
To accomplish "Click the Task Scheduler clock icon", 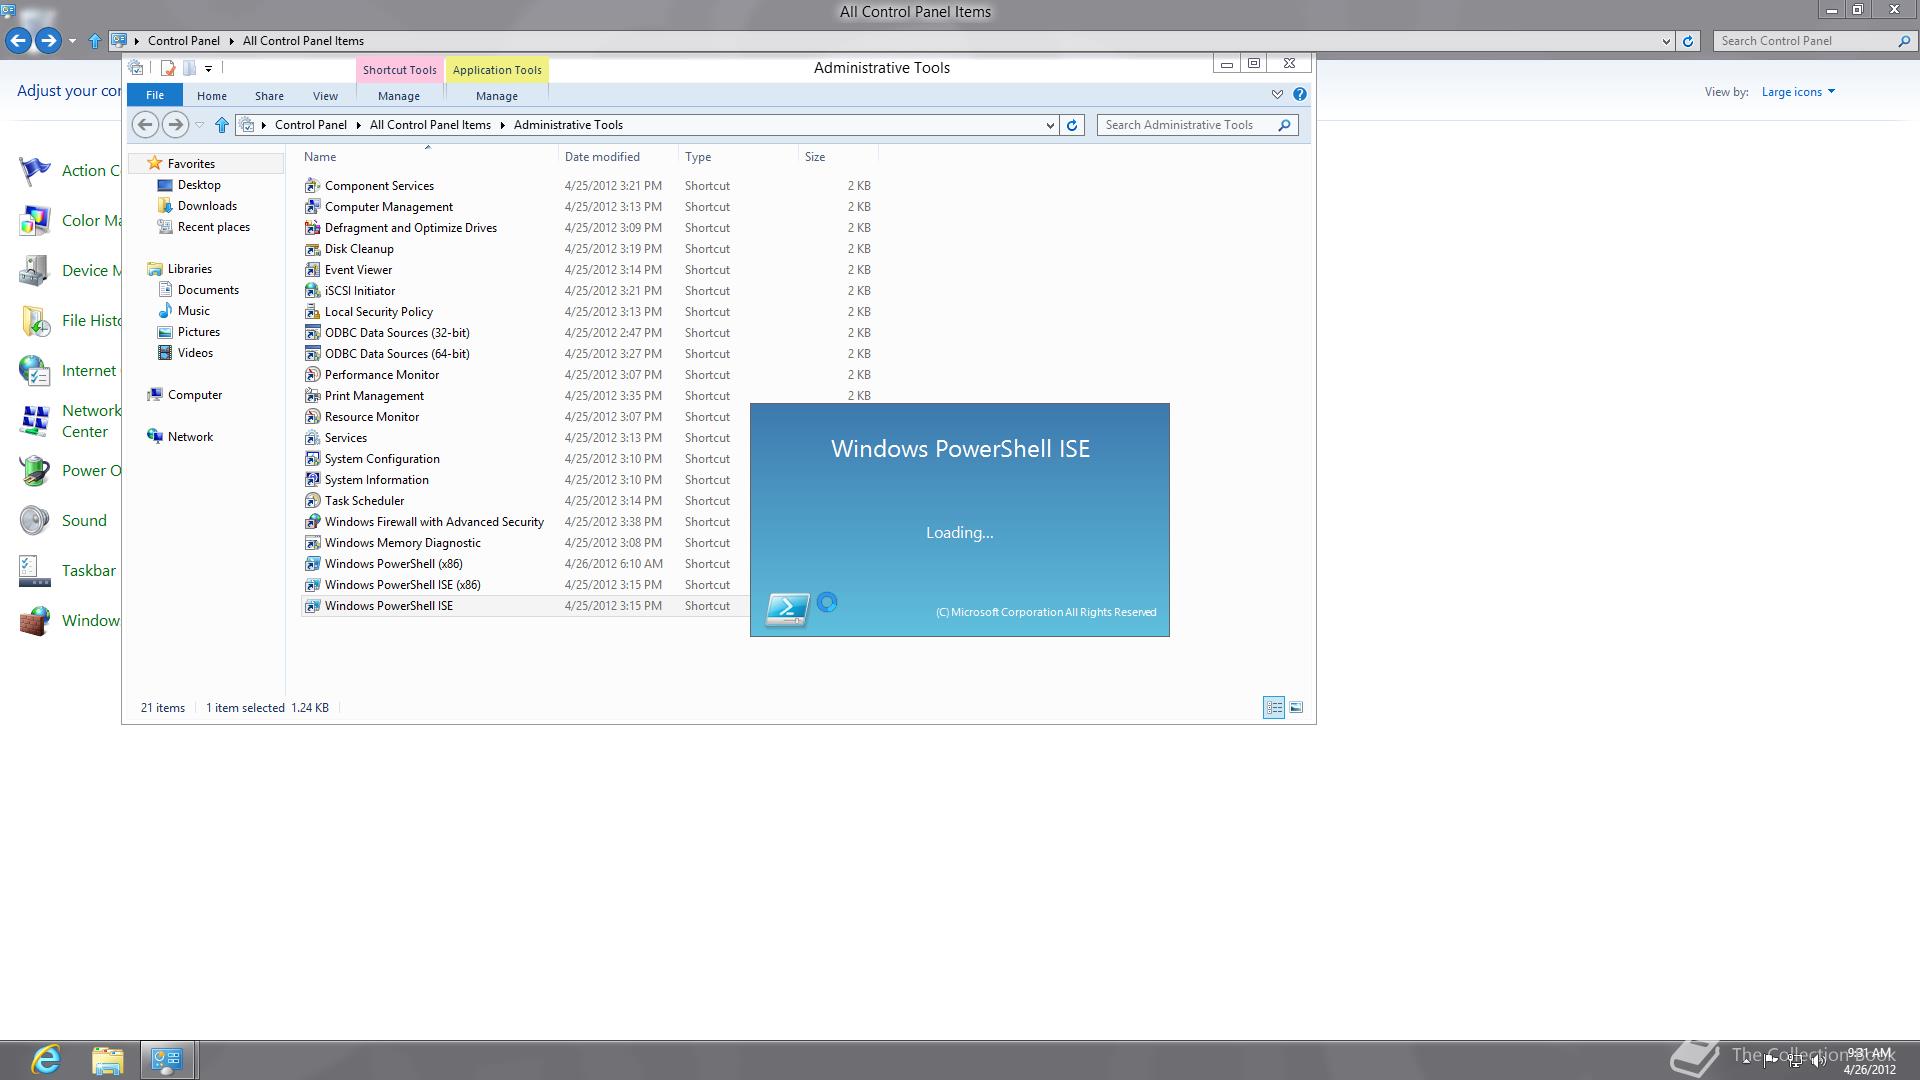I will [312, 501].
